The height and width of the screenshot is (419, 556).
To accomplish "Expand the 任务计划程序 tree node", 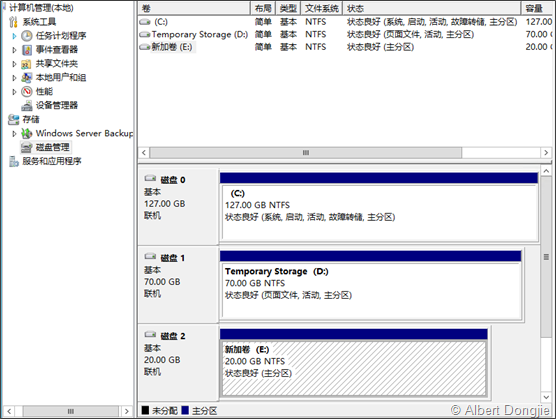I will pos(14,36).
